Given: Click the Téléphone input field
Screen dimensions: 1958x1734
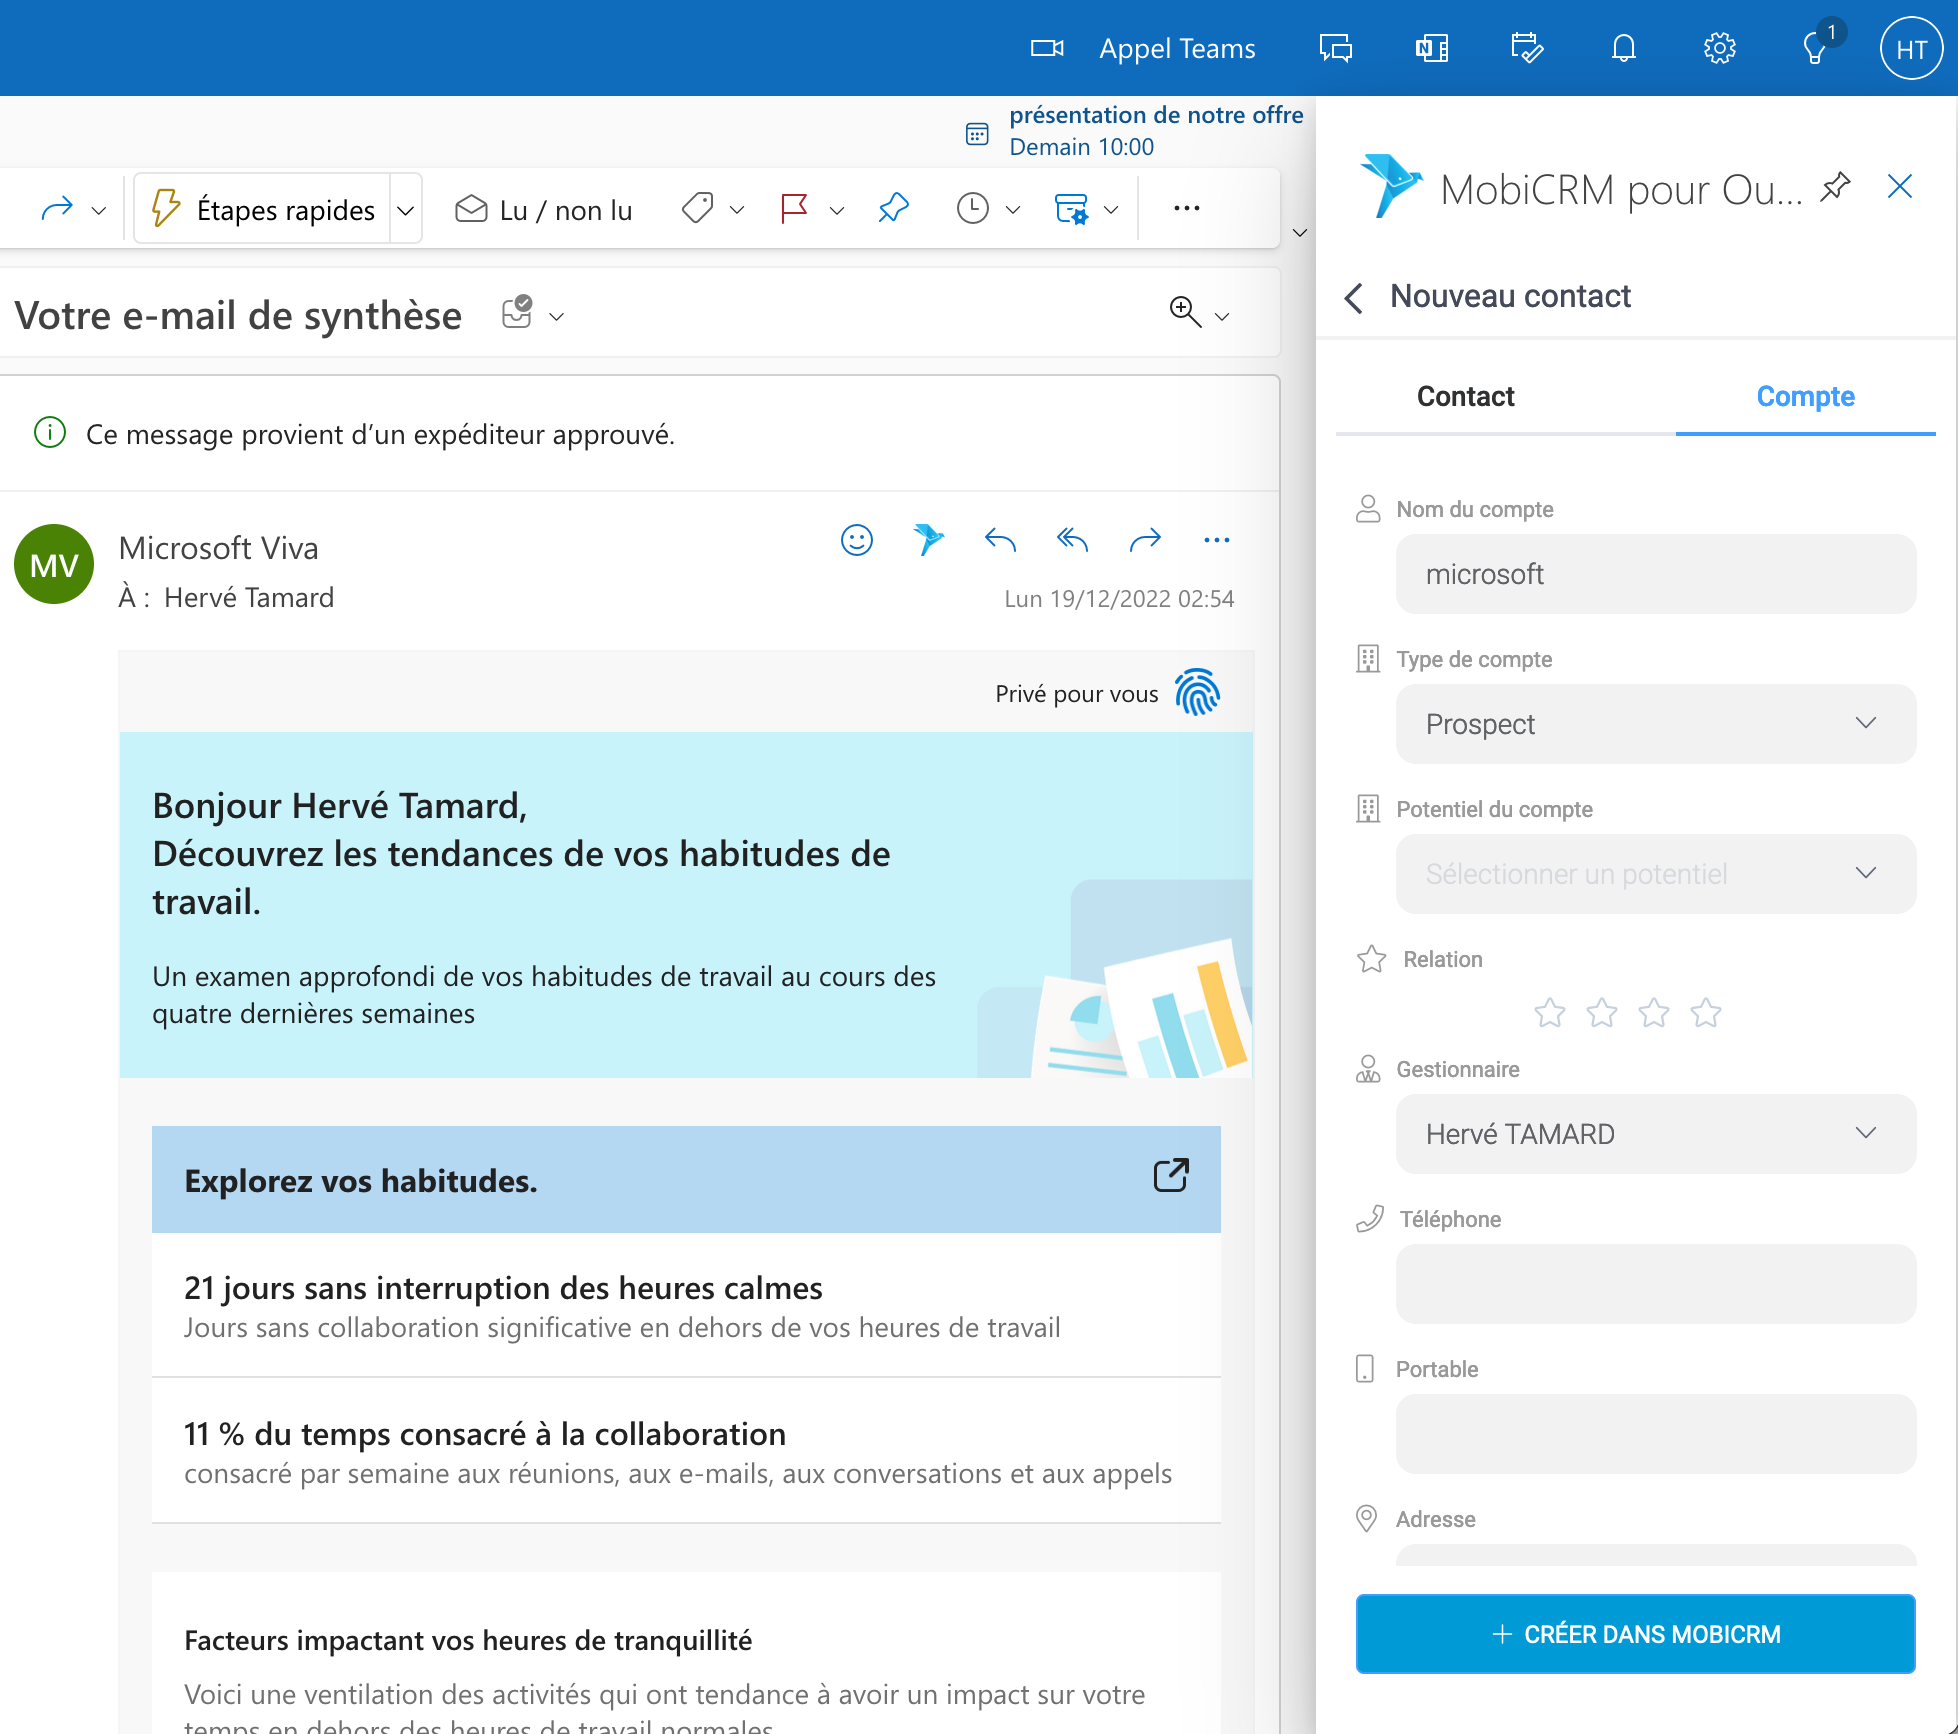Looking at the screenshot, I should pos(1655,1284).
